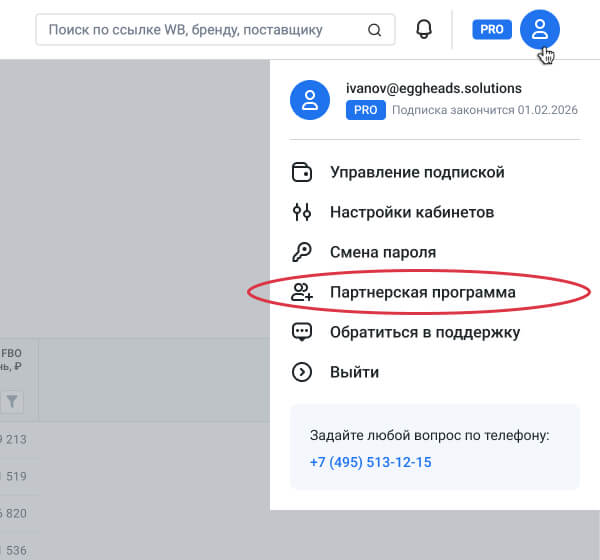Select "Выйти" to log out
The height and width of the screenshot is (560, 600).
pos(354,372)
